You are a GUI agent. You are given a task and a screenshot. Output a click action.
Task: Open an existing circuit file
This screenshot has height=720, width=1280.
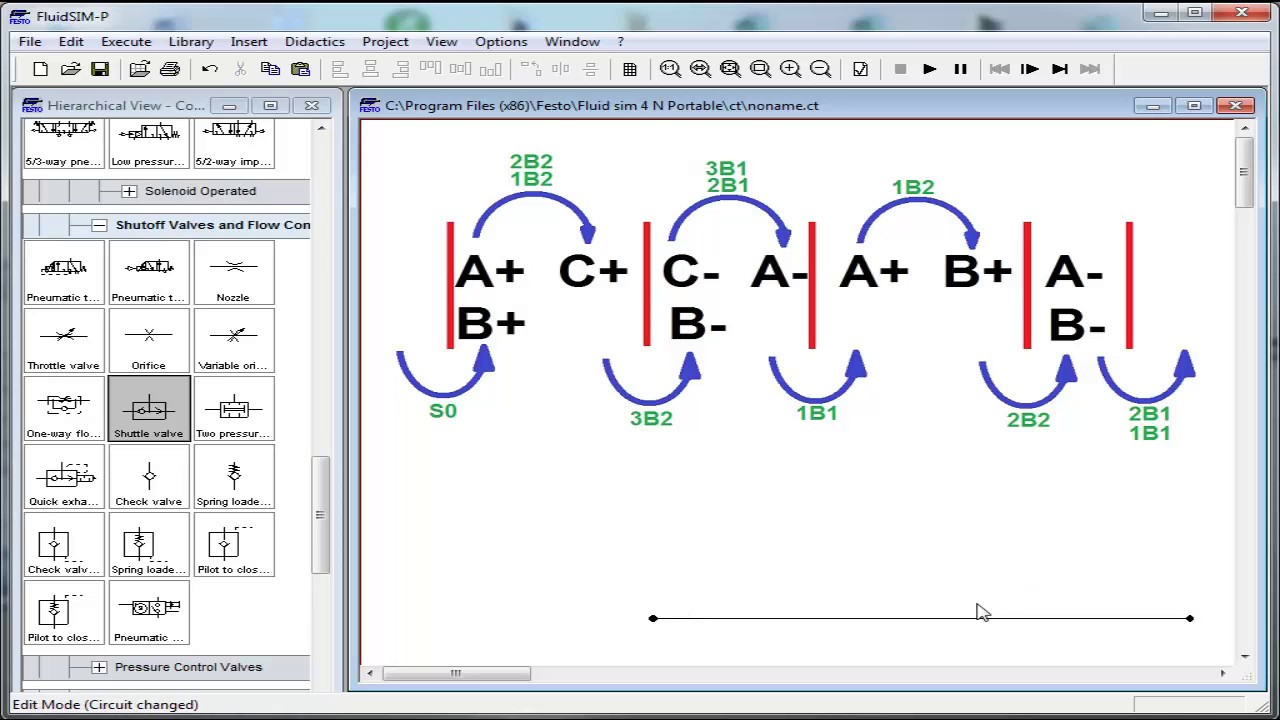pos(70,69)
